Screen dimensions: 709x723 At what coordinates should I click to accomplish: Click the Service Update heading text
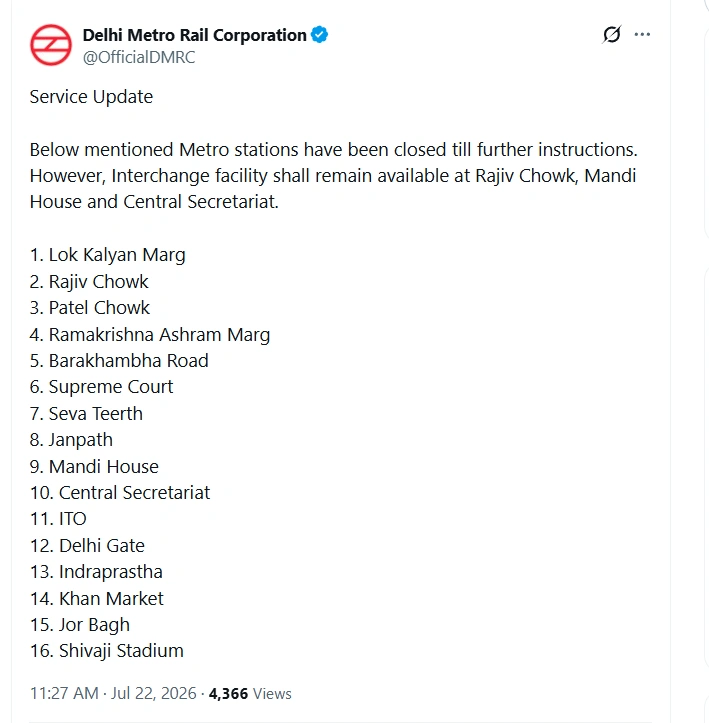pos(91,97)
